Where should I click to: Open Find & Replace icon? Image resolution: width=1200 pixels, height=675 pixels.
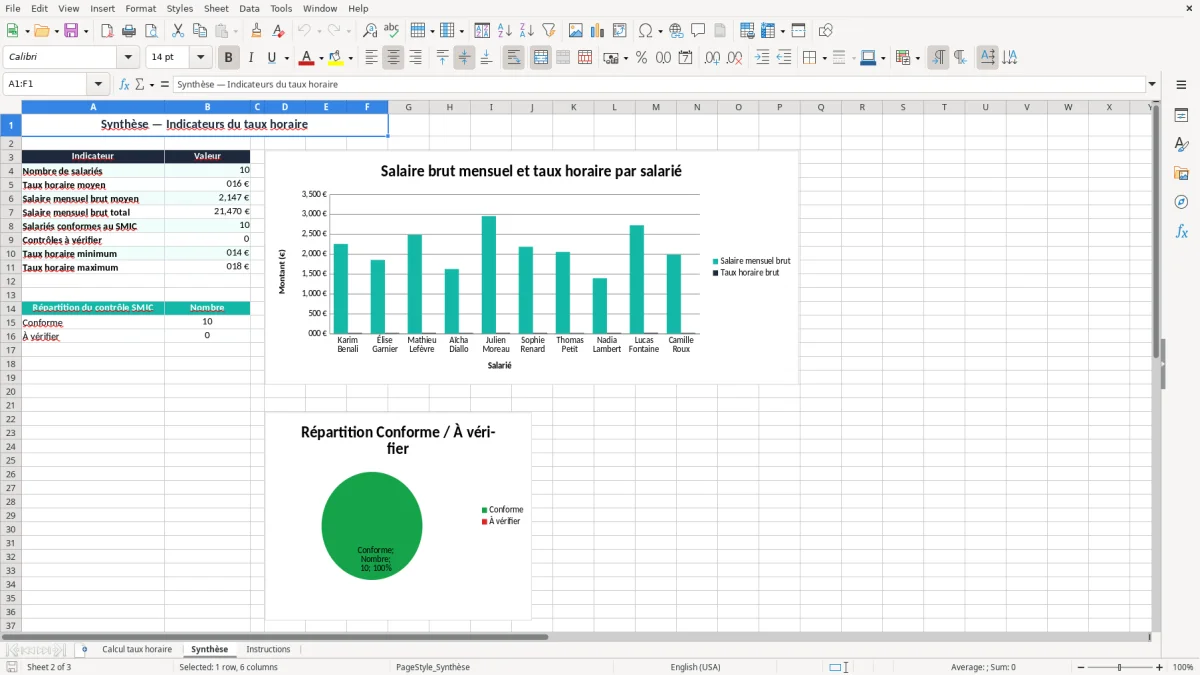pyautogui.click(x=370, y=31)
